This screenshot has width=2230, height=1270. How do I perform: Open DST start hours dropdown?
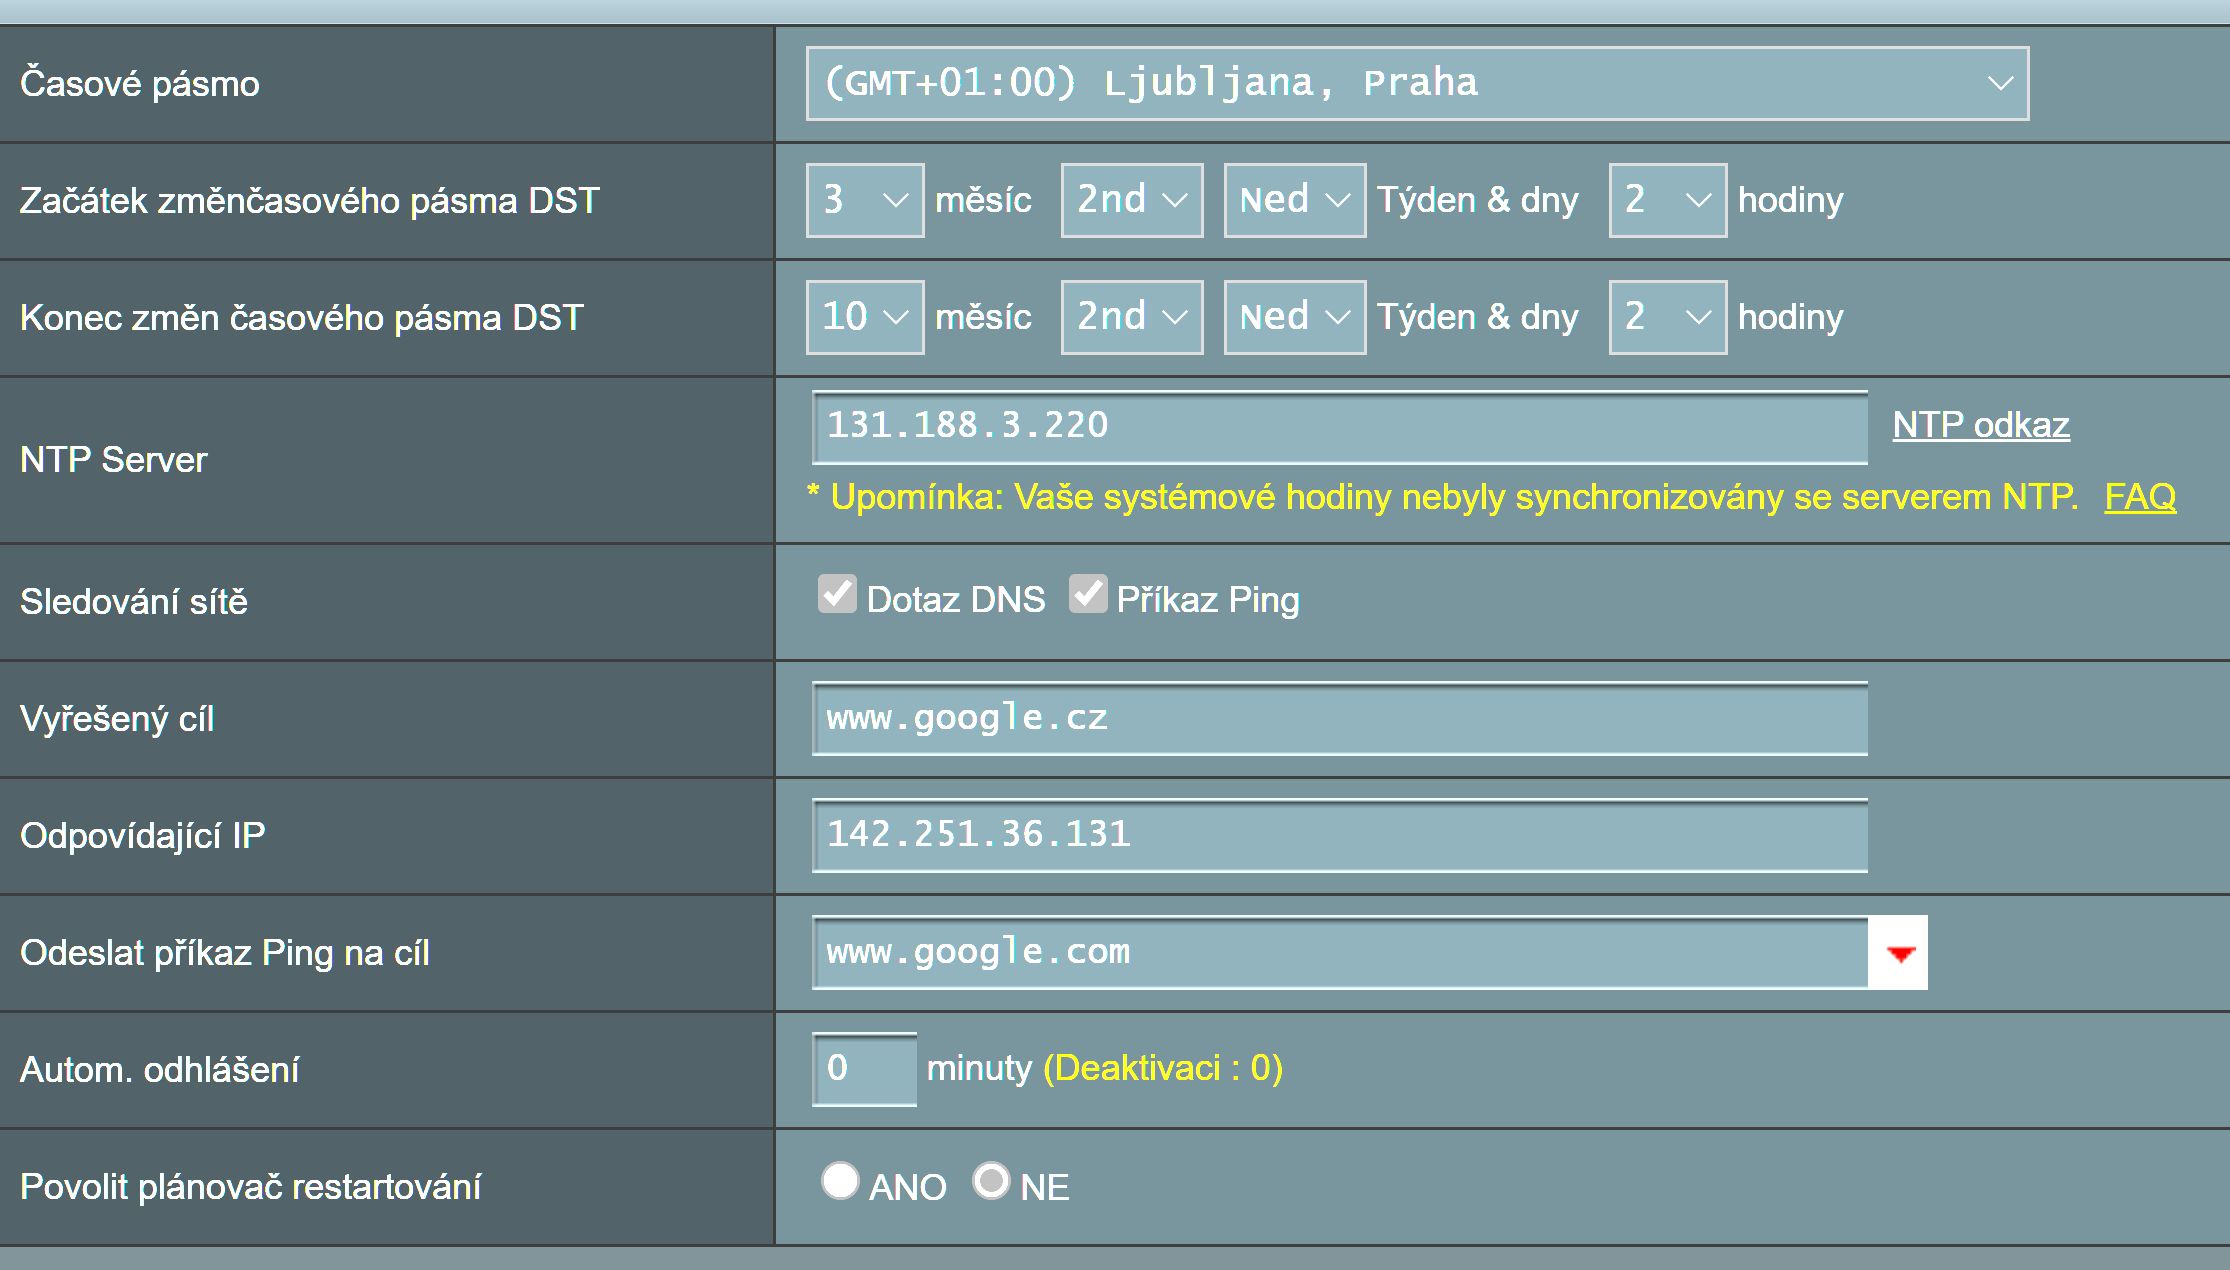pos(1667,200)
